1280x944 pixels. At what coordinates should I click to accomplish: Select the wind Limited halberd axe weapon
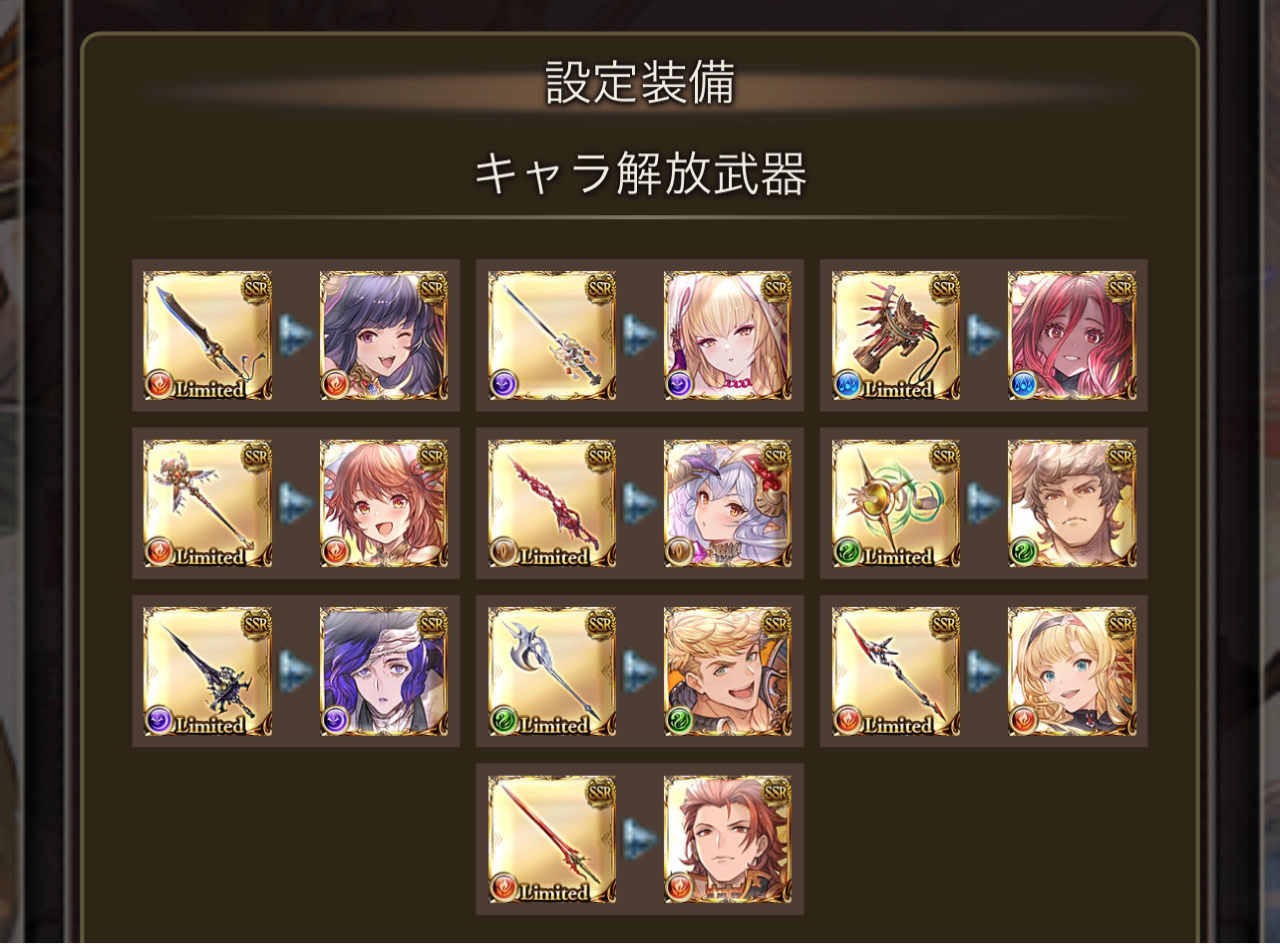pyautogui.click(x=552, y=672)
